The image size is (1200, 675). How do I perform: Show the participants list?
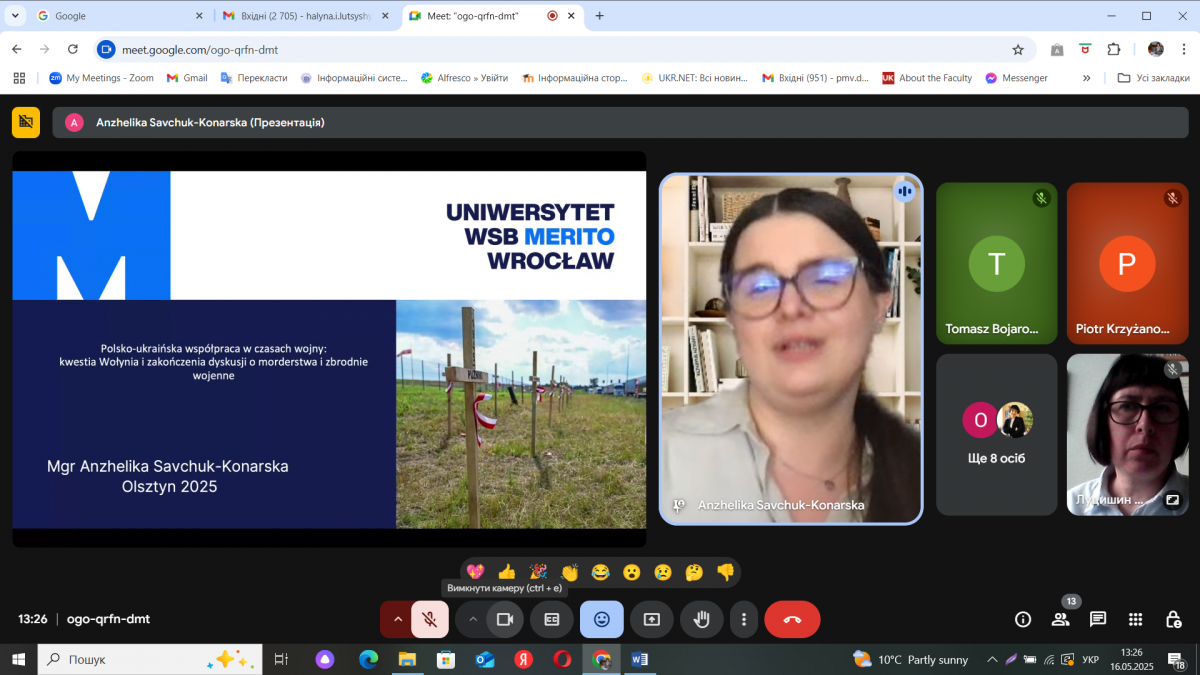tap(1060, 620)
